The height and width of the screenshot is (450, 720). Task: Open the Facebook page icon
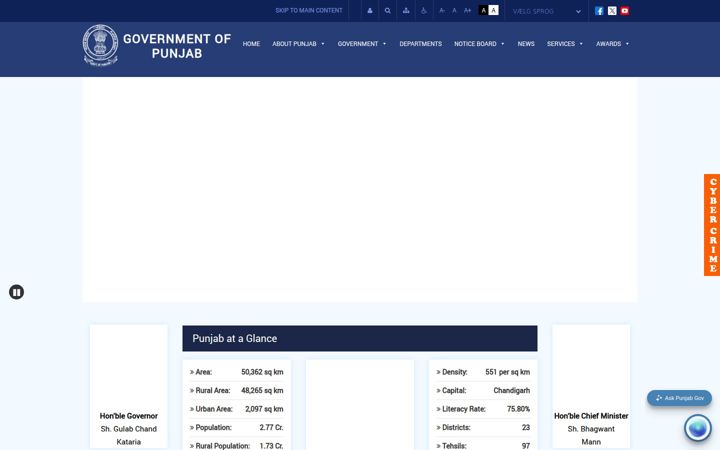point(599,11)
